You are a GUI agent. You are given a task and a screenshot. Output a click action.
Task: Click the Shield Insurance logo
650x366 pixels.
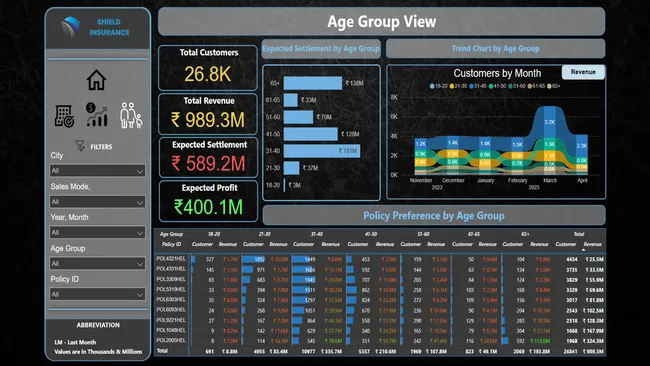pos(71,27)
